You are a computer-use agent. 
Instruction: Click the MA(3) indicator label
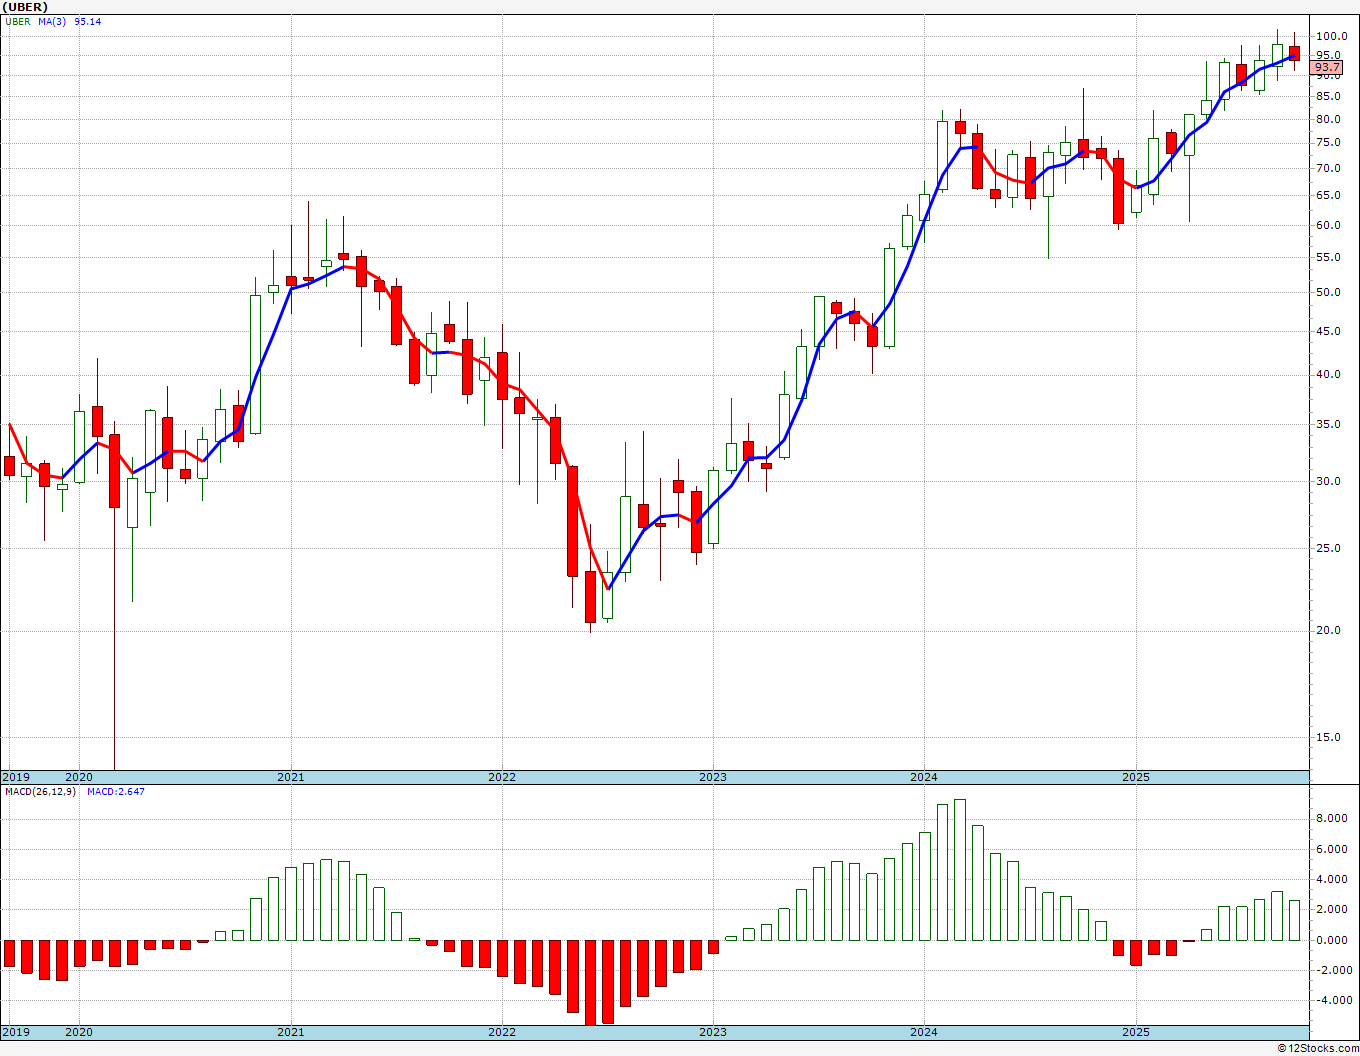click(53, 21)
